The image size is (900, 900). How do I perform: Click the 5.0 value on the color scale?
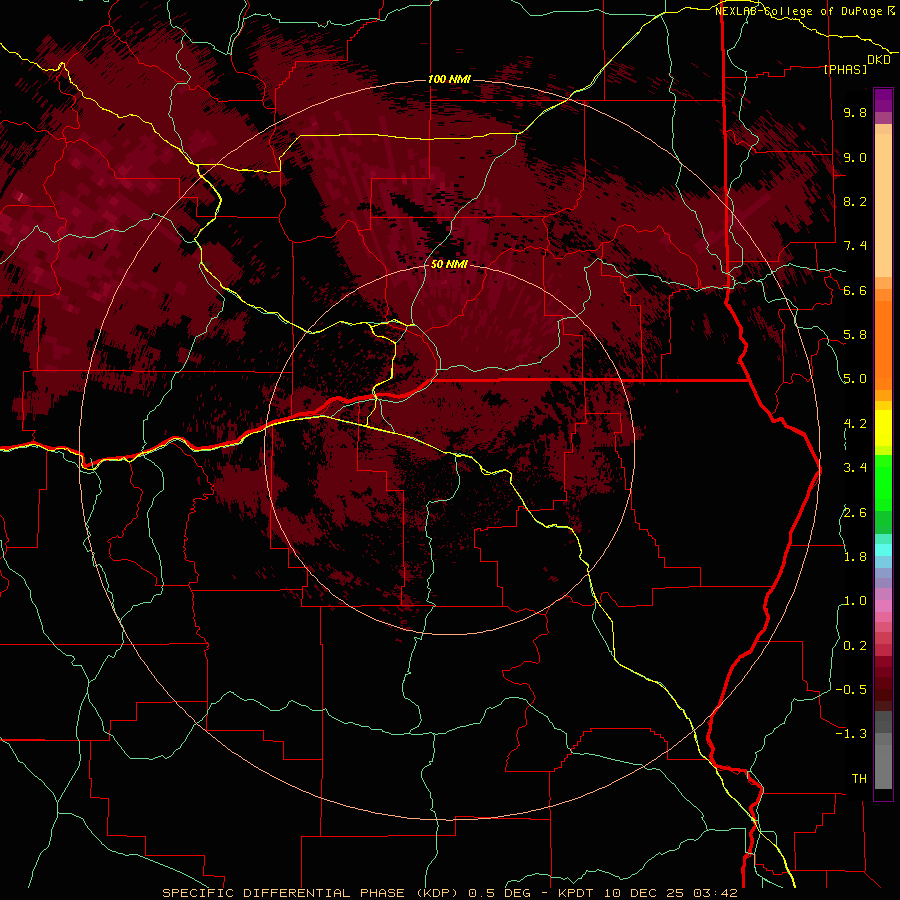click(x=855, y=379)
